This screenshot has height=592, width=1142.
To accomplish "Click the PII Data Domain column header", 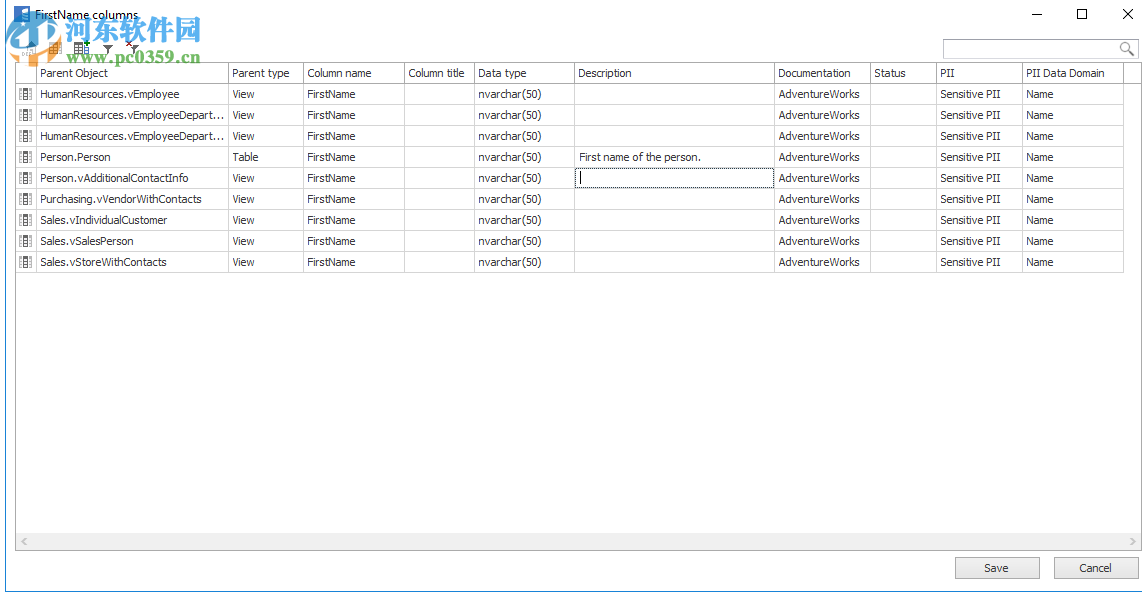I will coord(1073,73).
